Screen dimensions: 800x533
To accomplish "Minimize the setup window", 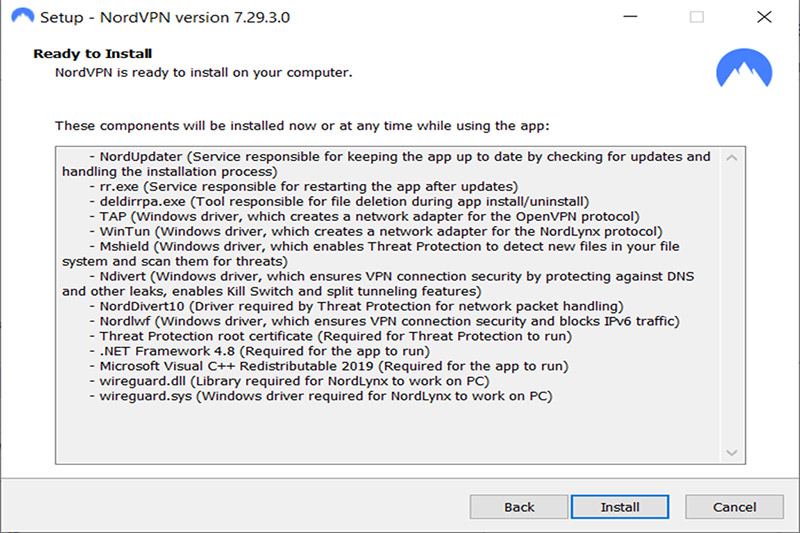I will click(630, 16).
